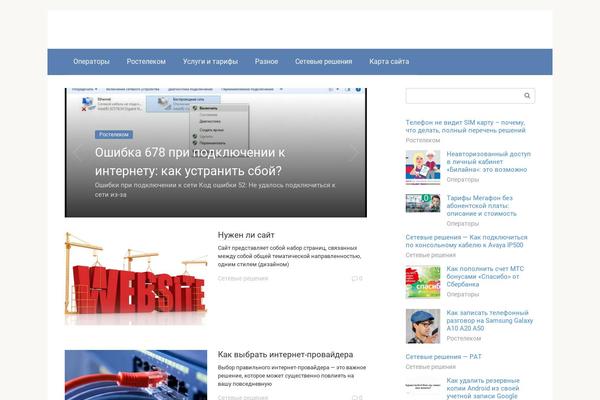The image size is (600, 400).
Task: Click the slider excerpt Ошибки при подключении к сети
Action: pyautogui.click(x=215, y=189)
